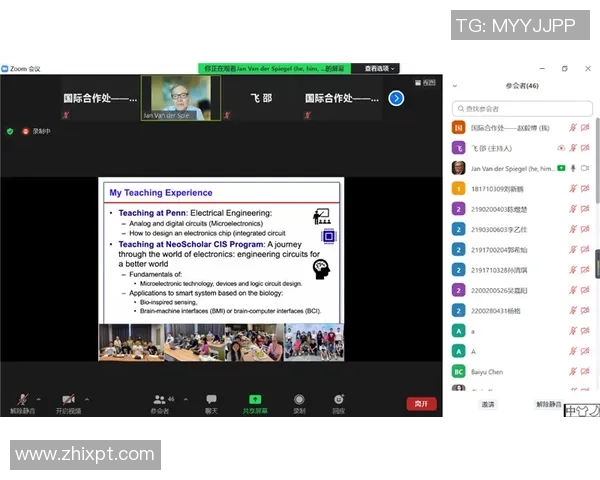600x480 pixels.
Task: Click the Zoom logo in title bar
Action: click(5, 69)
